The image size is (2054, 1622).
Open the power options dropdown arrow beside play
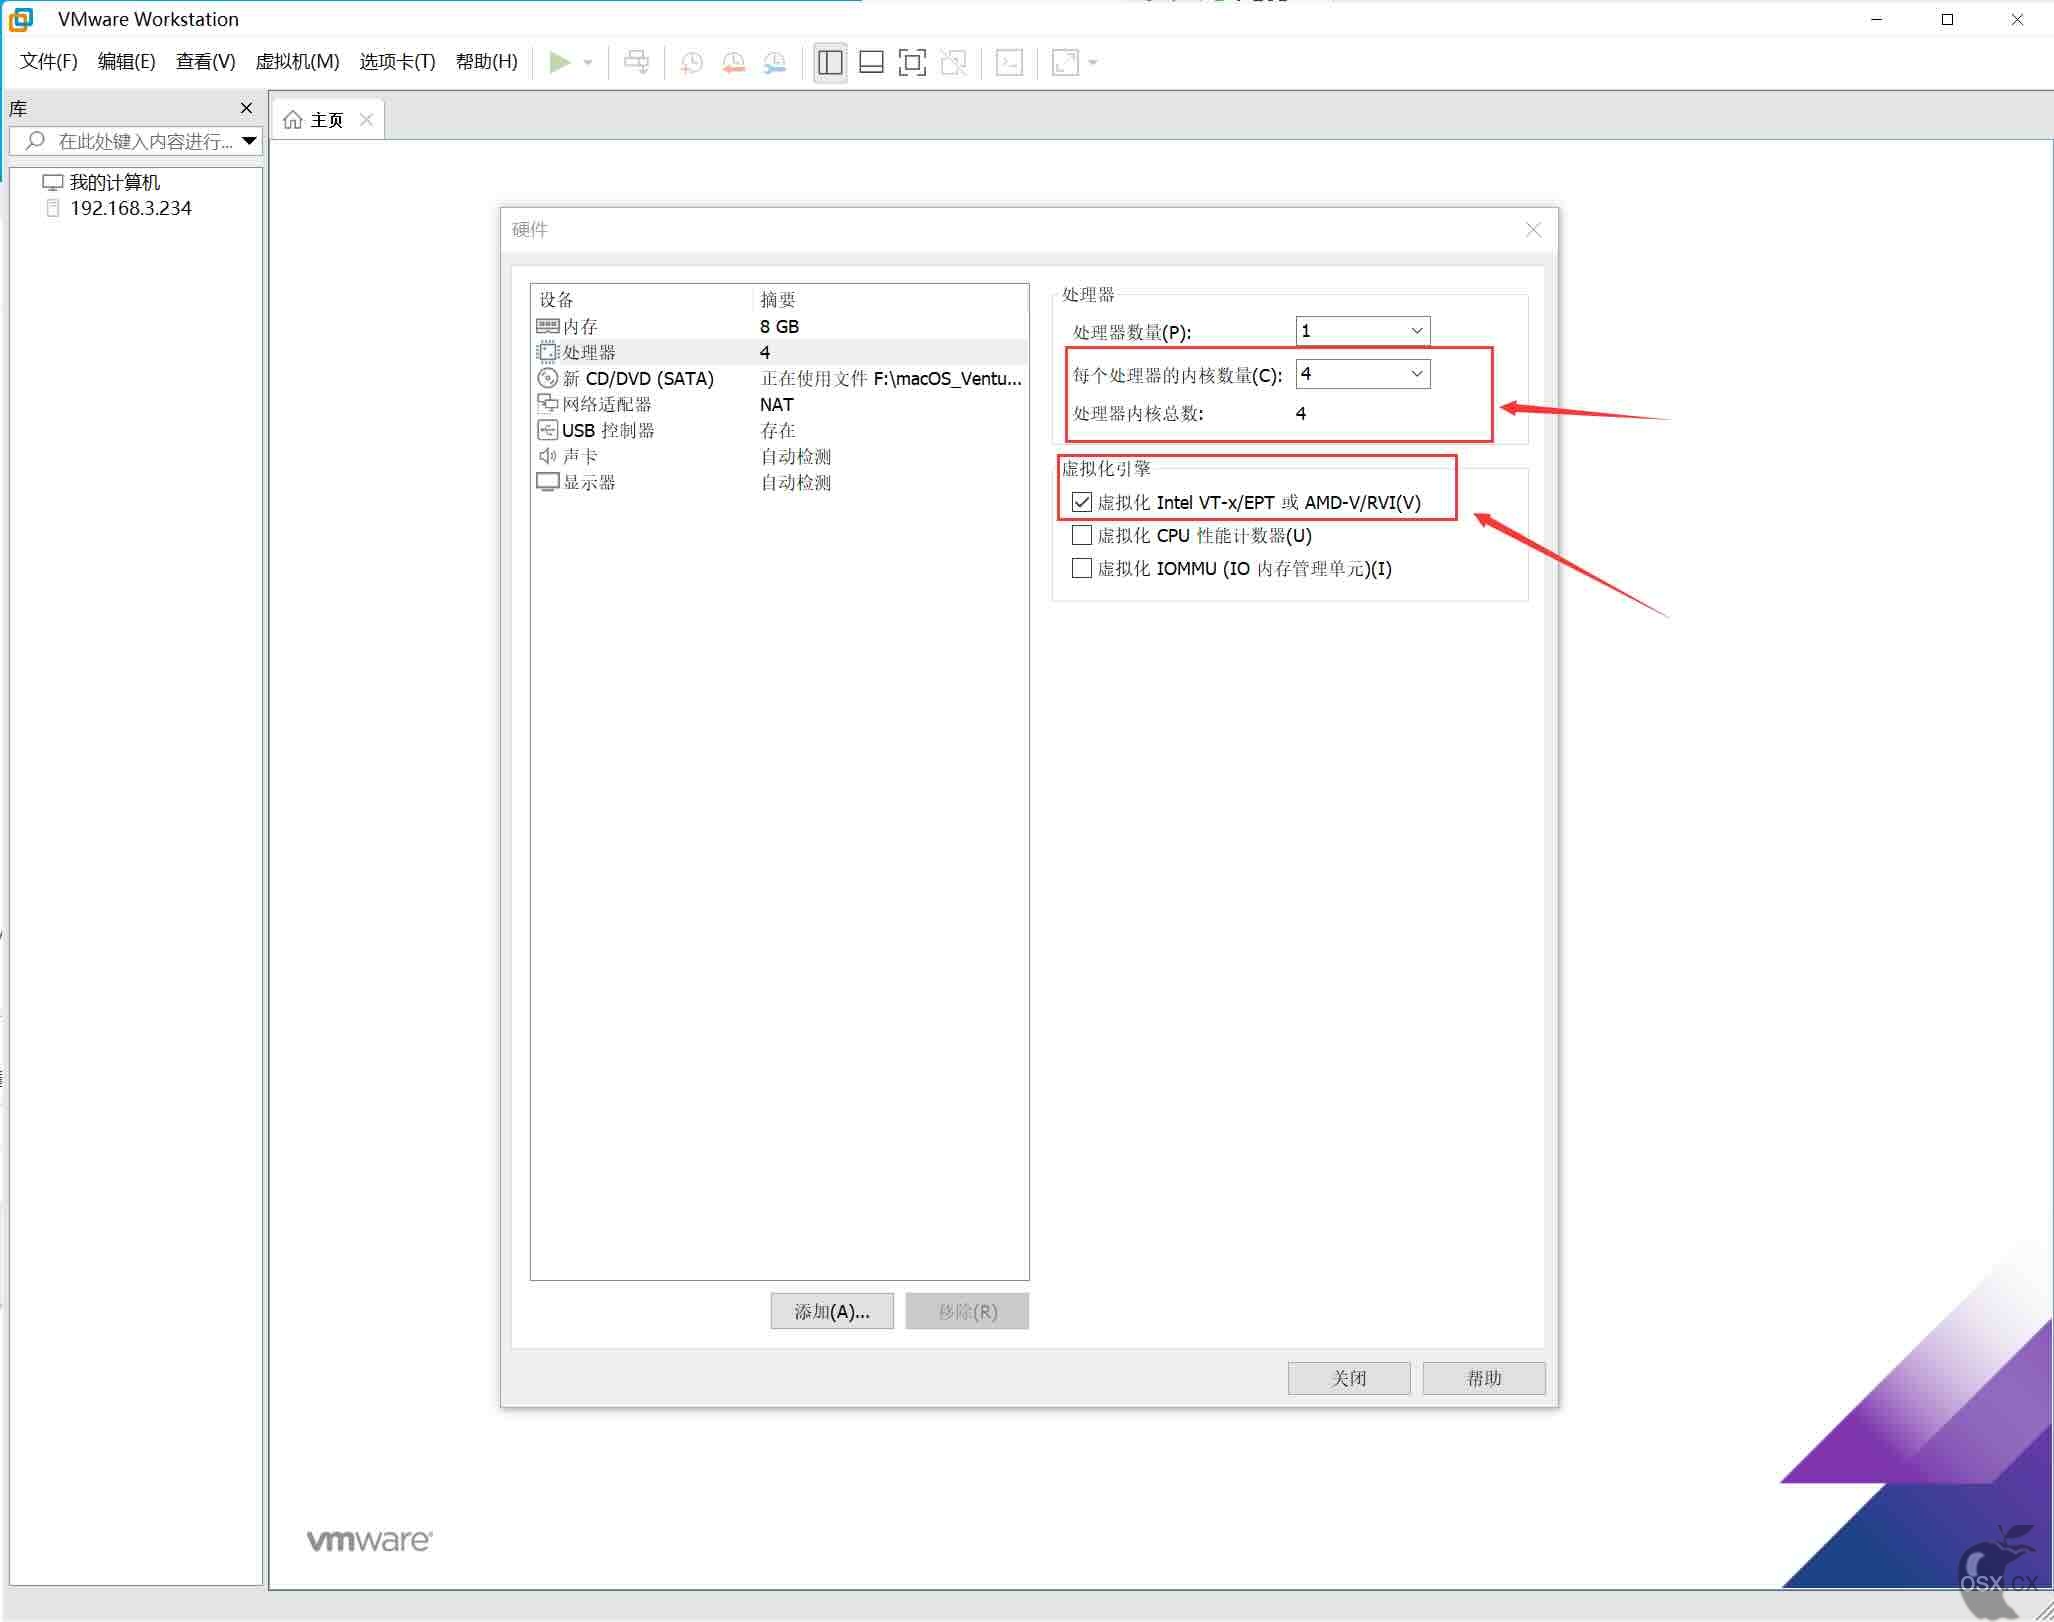click(x=588, y=63)
